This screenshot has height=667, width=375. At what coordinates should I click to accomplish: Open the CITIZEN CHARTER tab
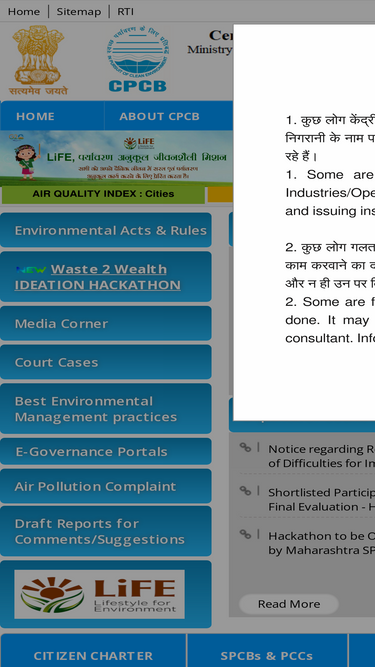[x=93, y=655]
